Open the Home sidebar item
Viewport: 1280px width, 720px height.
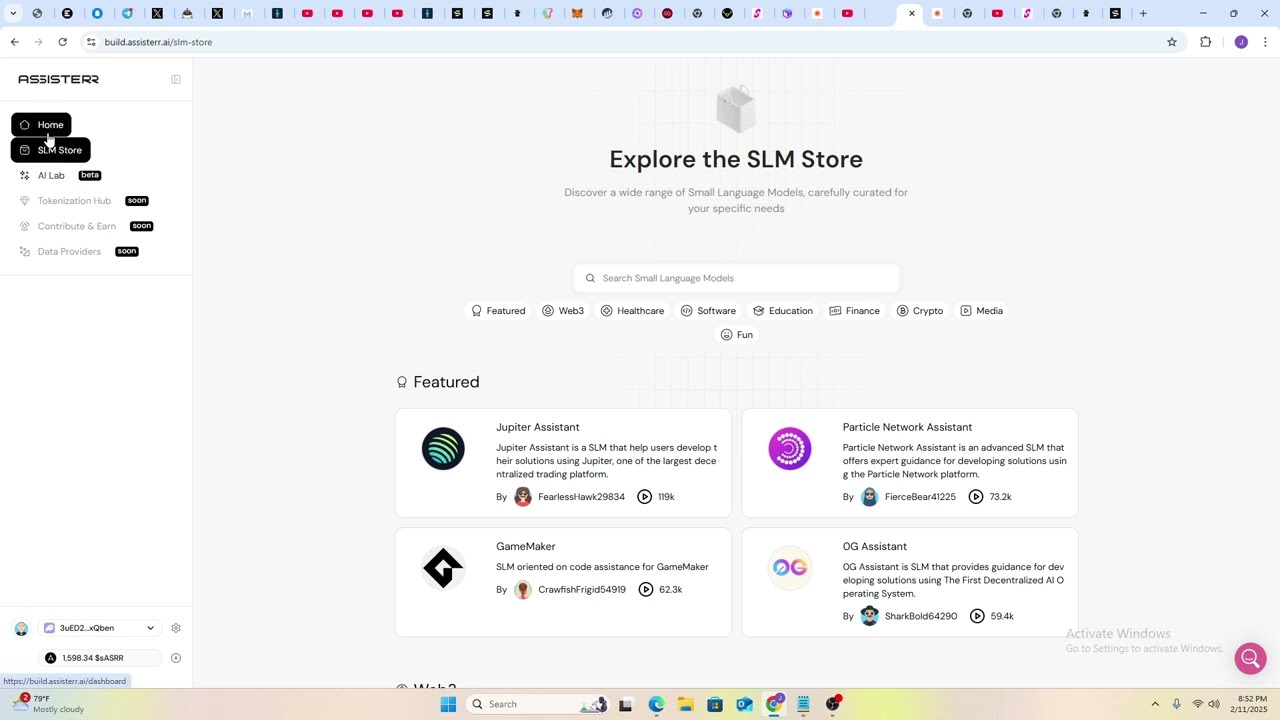tap(41, 125)
